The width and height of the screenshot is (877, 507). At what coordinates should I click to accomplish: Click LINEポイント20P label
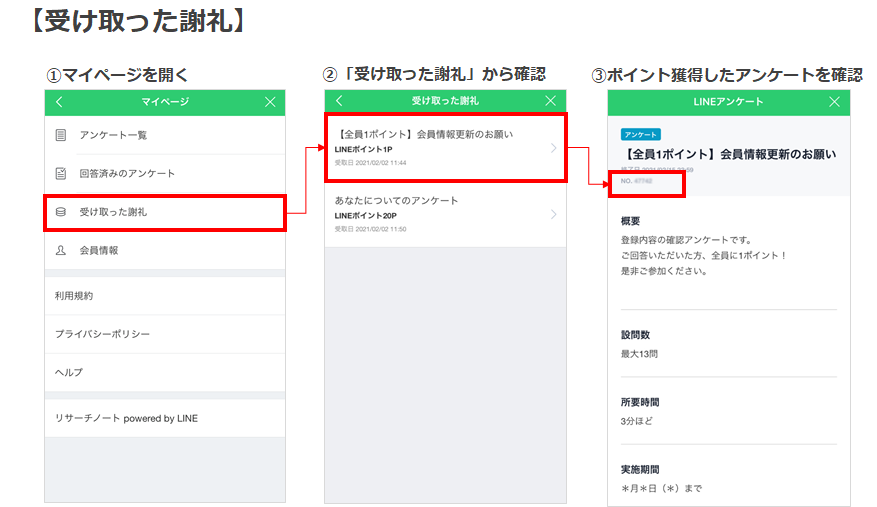366,215
